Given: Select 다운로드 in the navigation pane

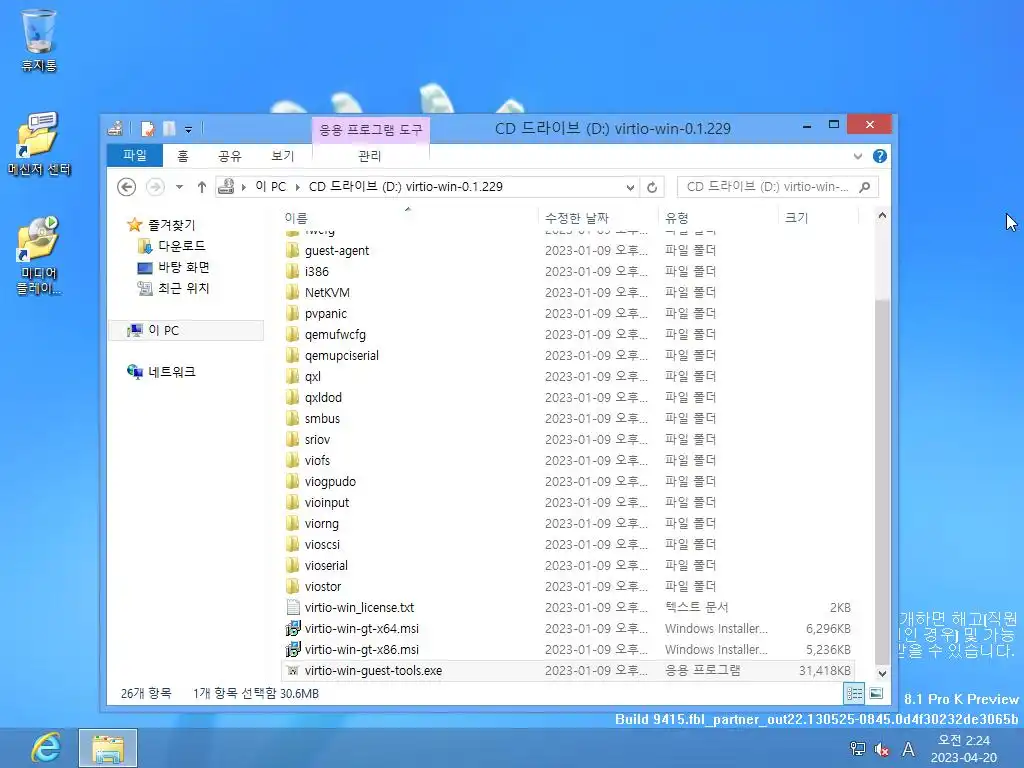Looking at the screenshot, I should click(181, 246).
